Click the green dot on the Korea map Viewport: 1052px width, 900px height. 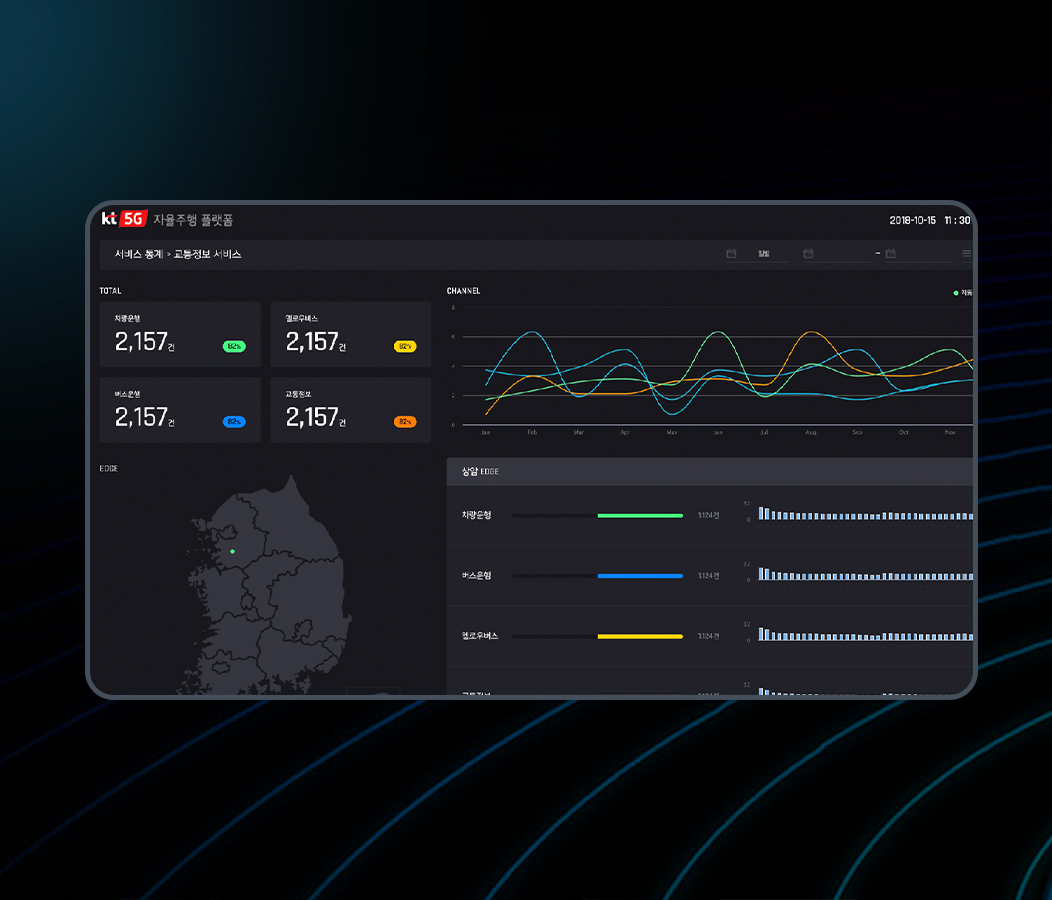coord(233,552)
